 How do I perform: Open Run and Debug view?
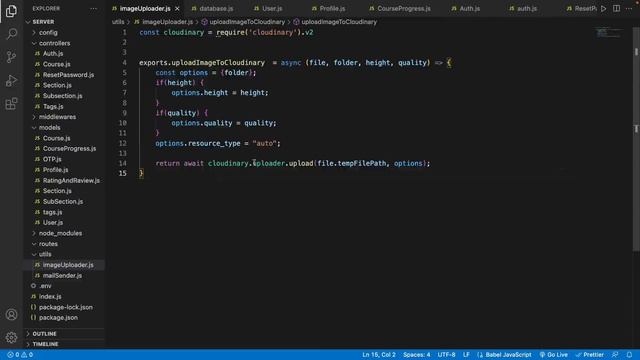click(x=11, y=80)
